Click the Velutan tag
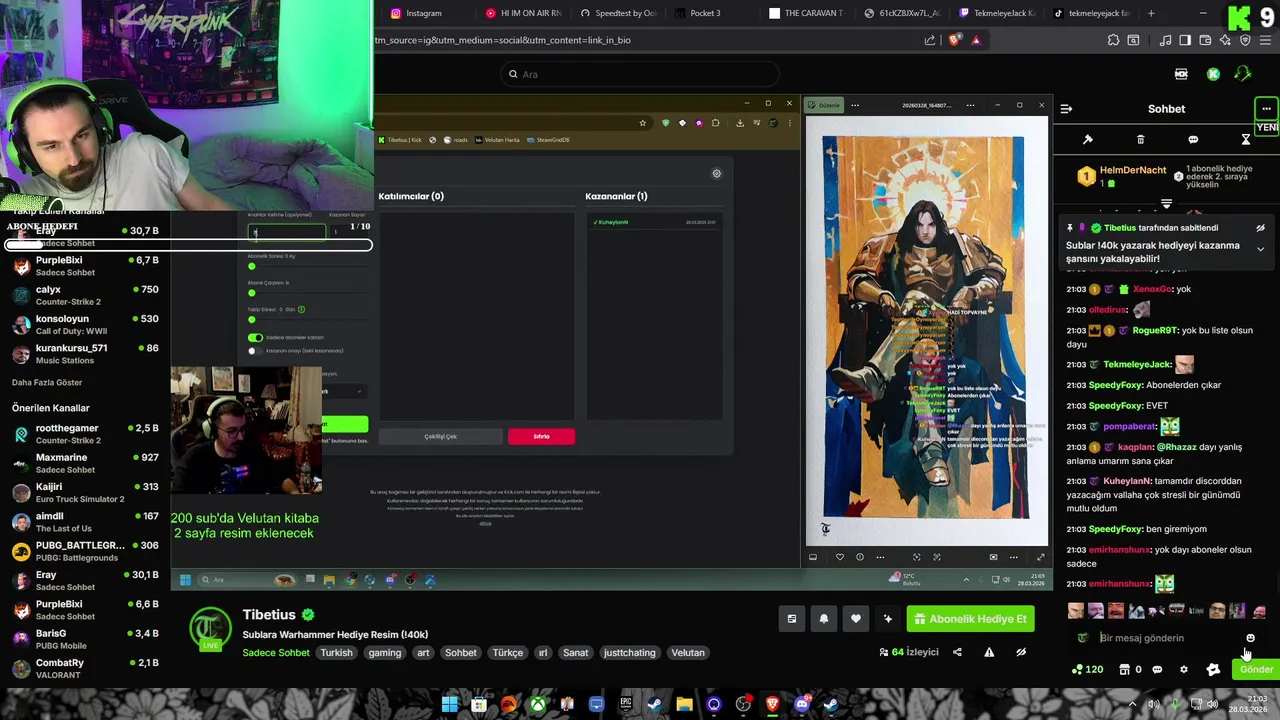This screenshot has width=1280, height=720. pos(688,653)
